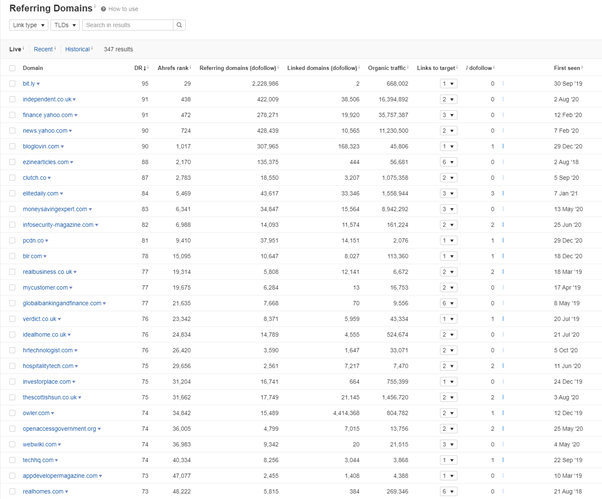
Task: Open the appdevelopermagazine.com domain link
Action: 60,476
